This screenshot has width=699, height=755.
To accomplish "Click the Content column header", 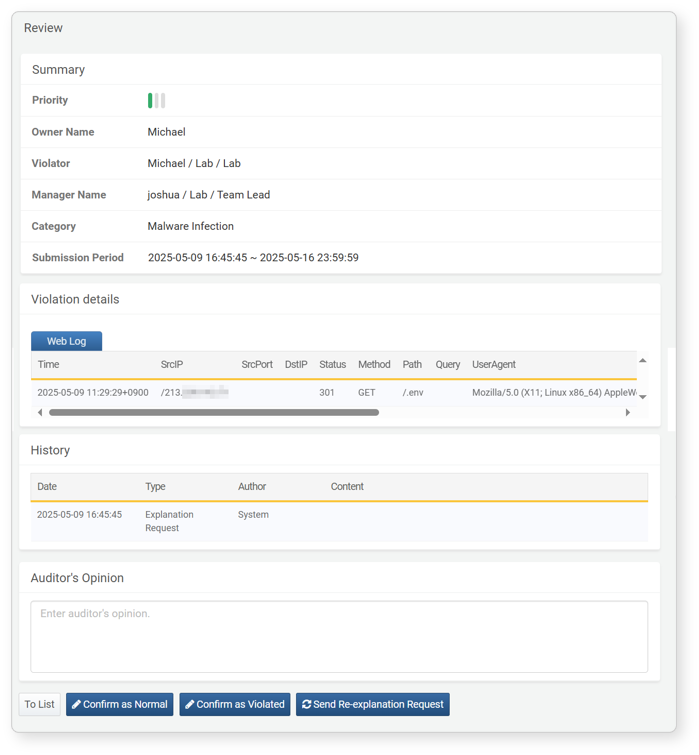I will coord(347,486).
